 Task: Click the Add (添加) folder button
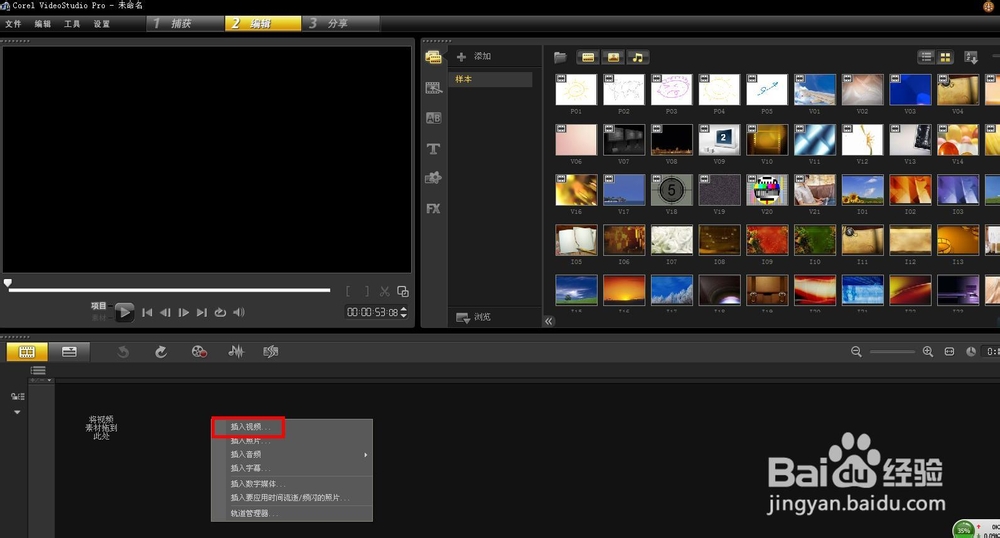pos(474,57)
